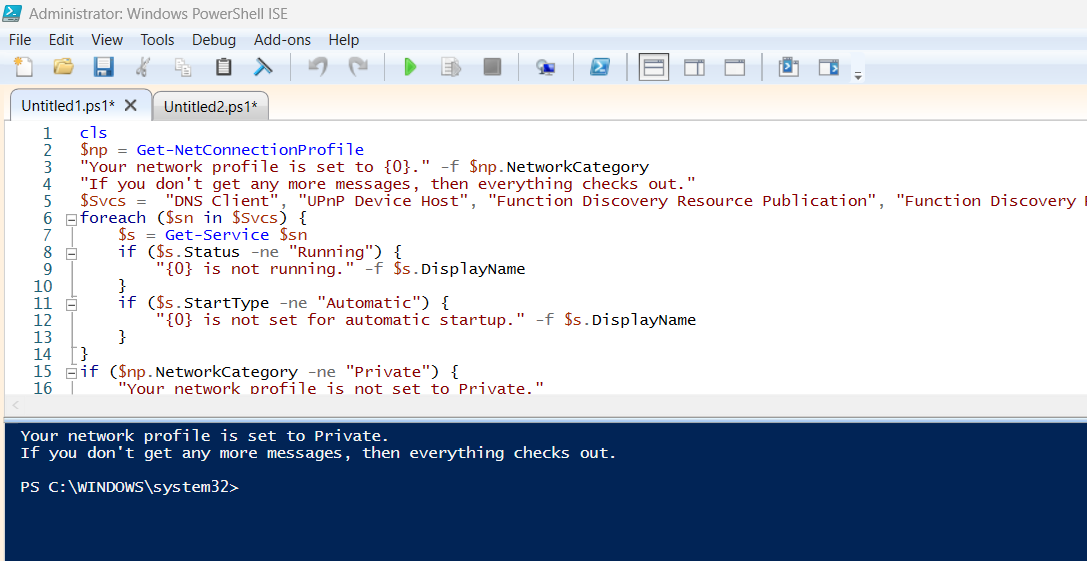Collapse the NetworkCategory if block on line 15
Viewport: 1087px width, 561px height.
click(71, 372)
